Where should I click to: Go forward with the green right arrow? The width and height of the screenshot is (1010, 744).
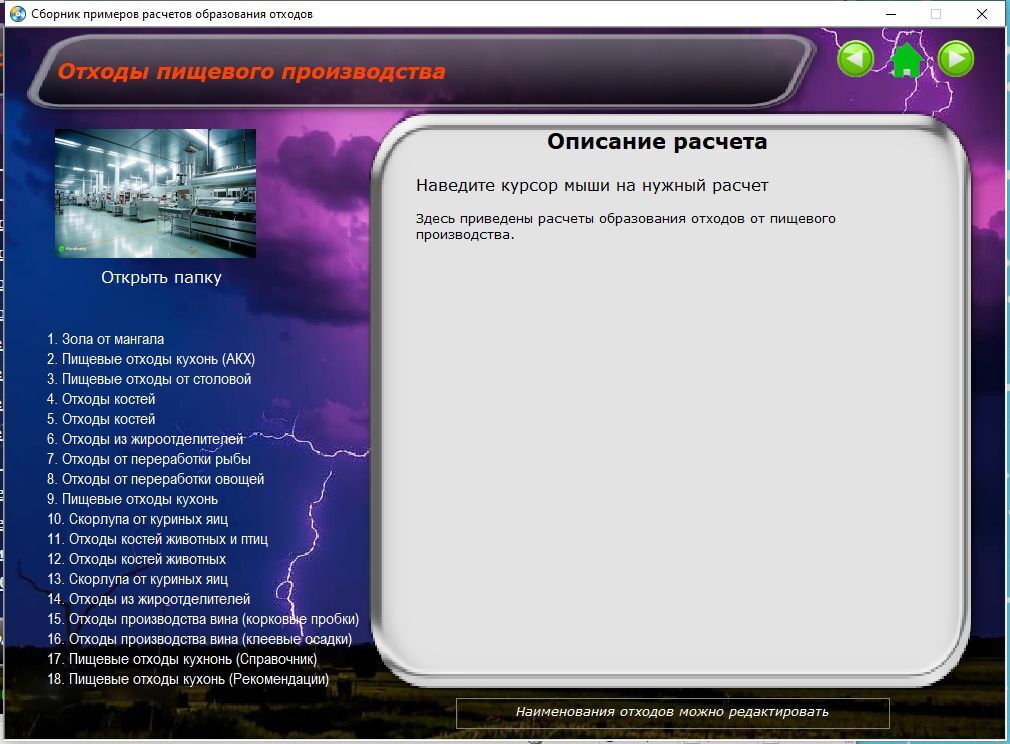pos(956,59)
